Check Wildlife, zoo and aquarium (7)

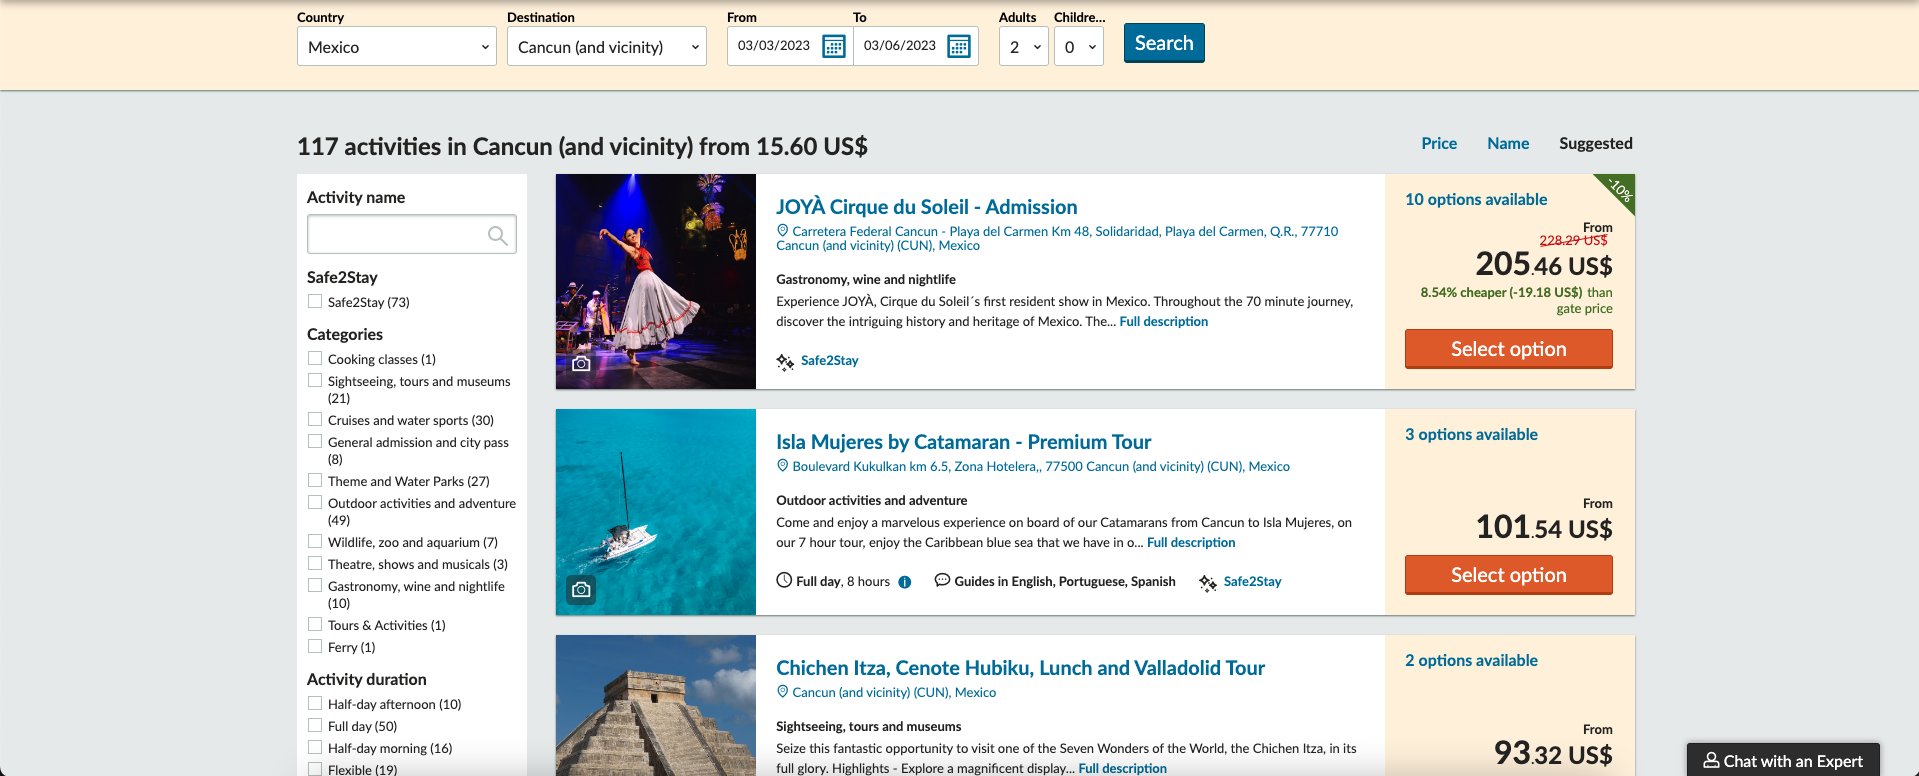[315, 541]
